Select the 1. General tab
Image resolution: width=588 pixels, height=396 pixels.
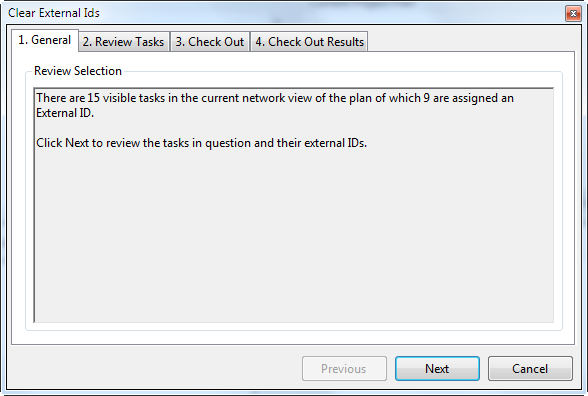(45, 40)
